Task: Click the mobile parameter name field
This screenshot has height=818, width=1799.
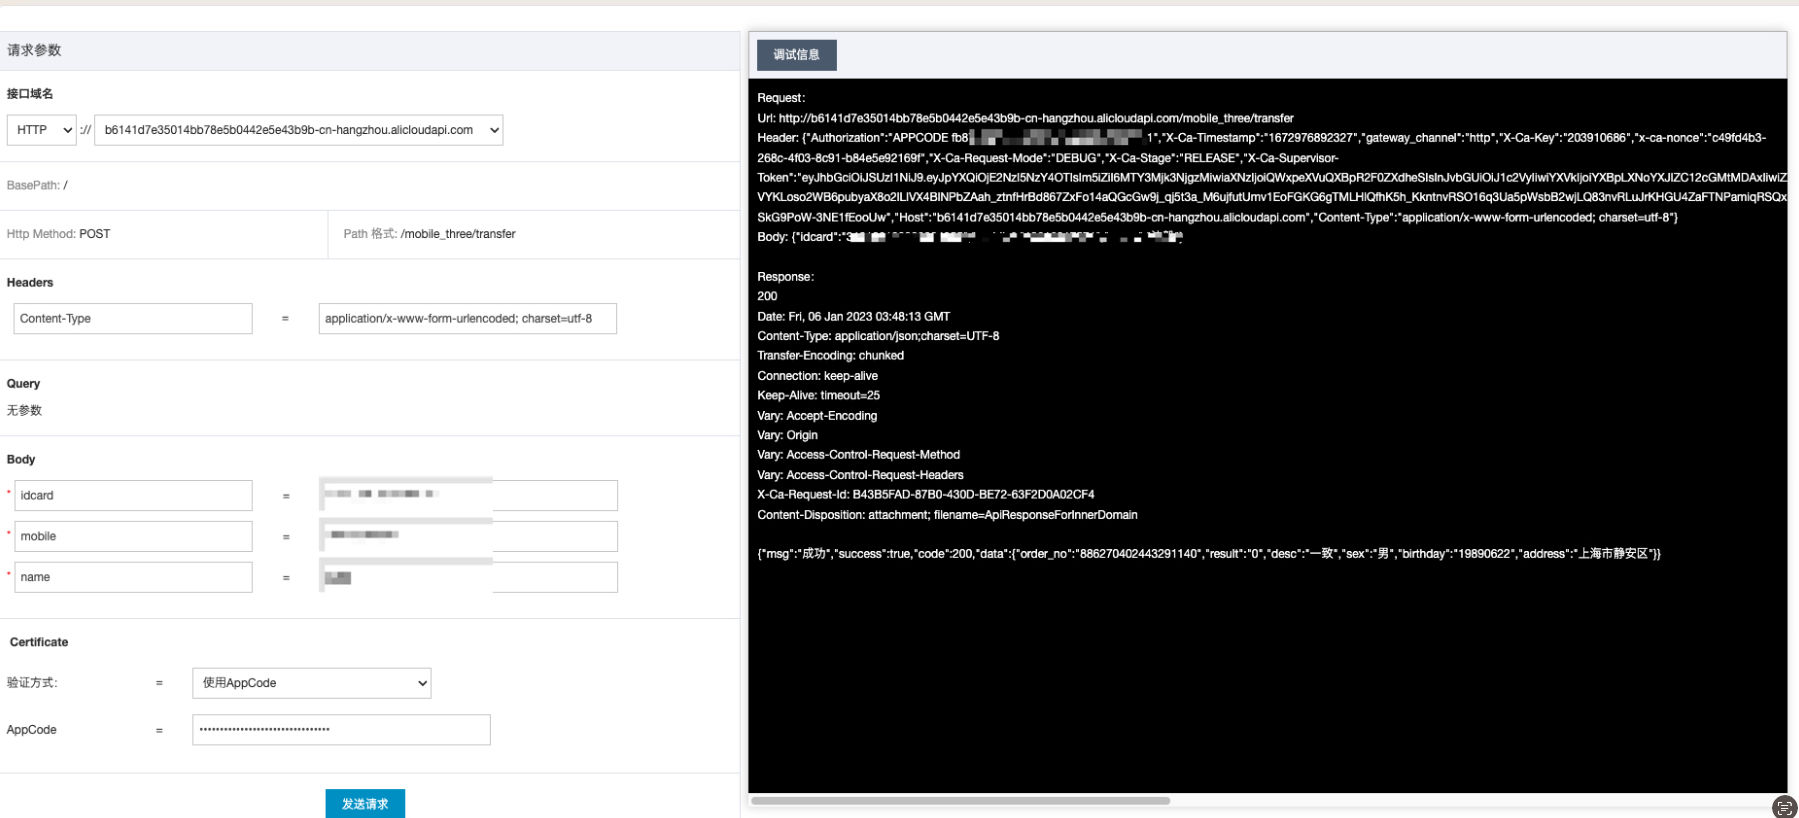Action: click(133, 537)
